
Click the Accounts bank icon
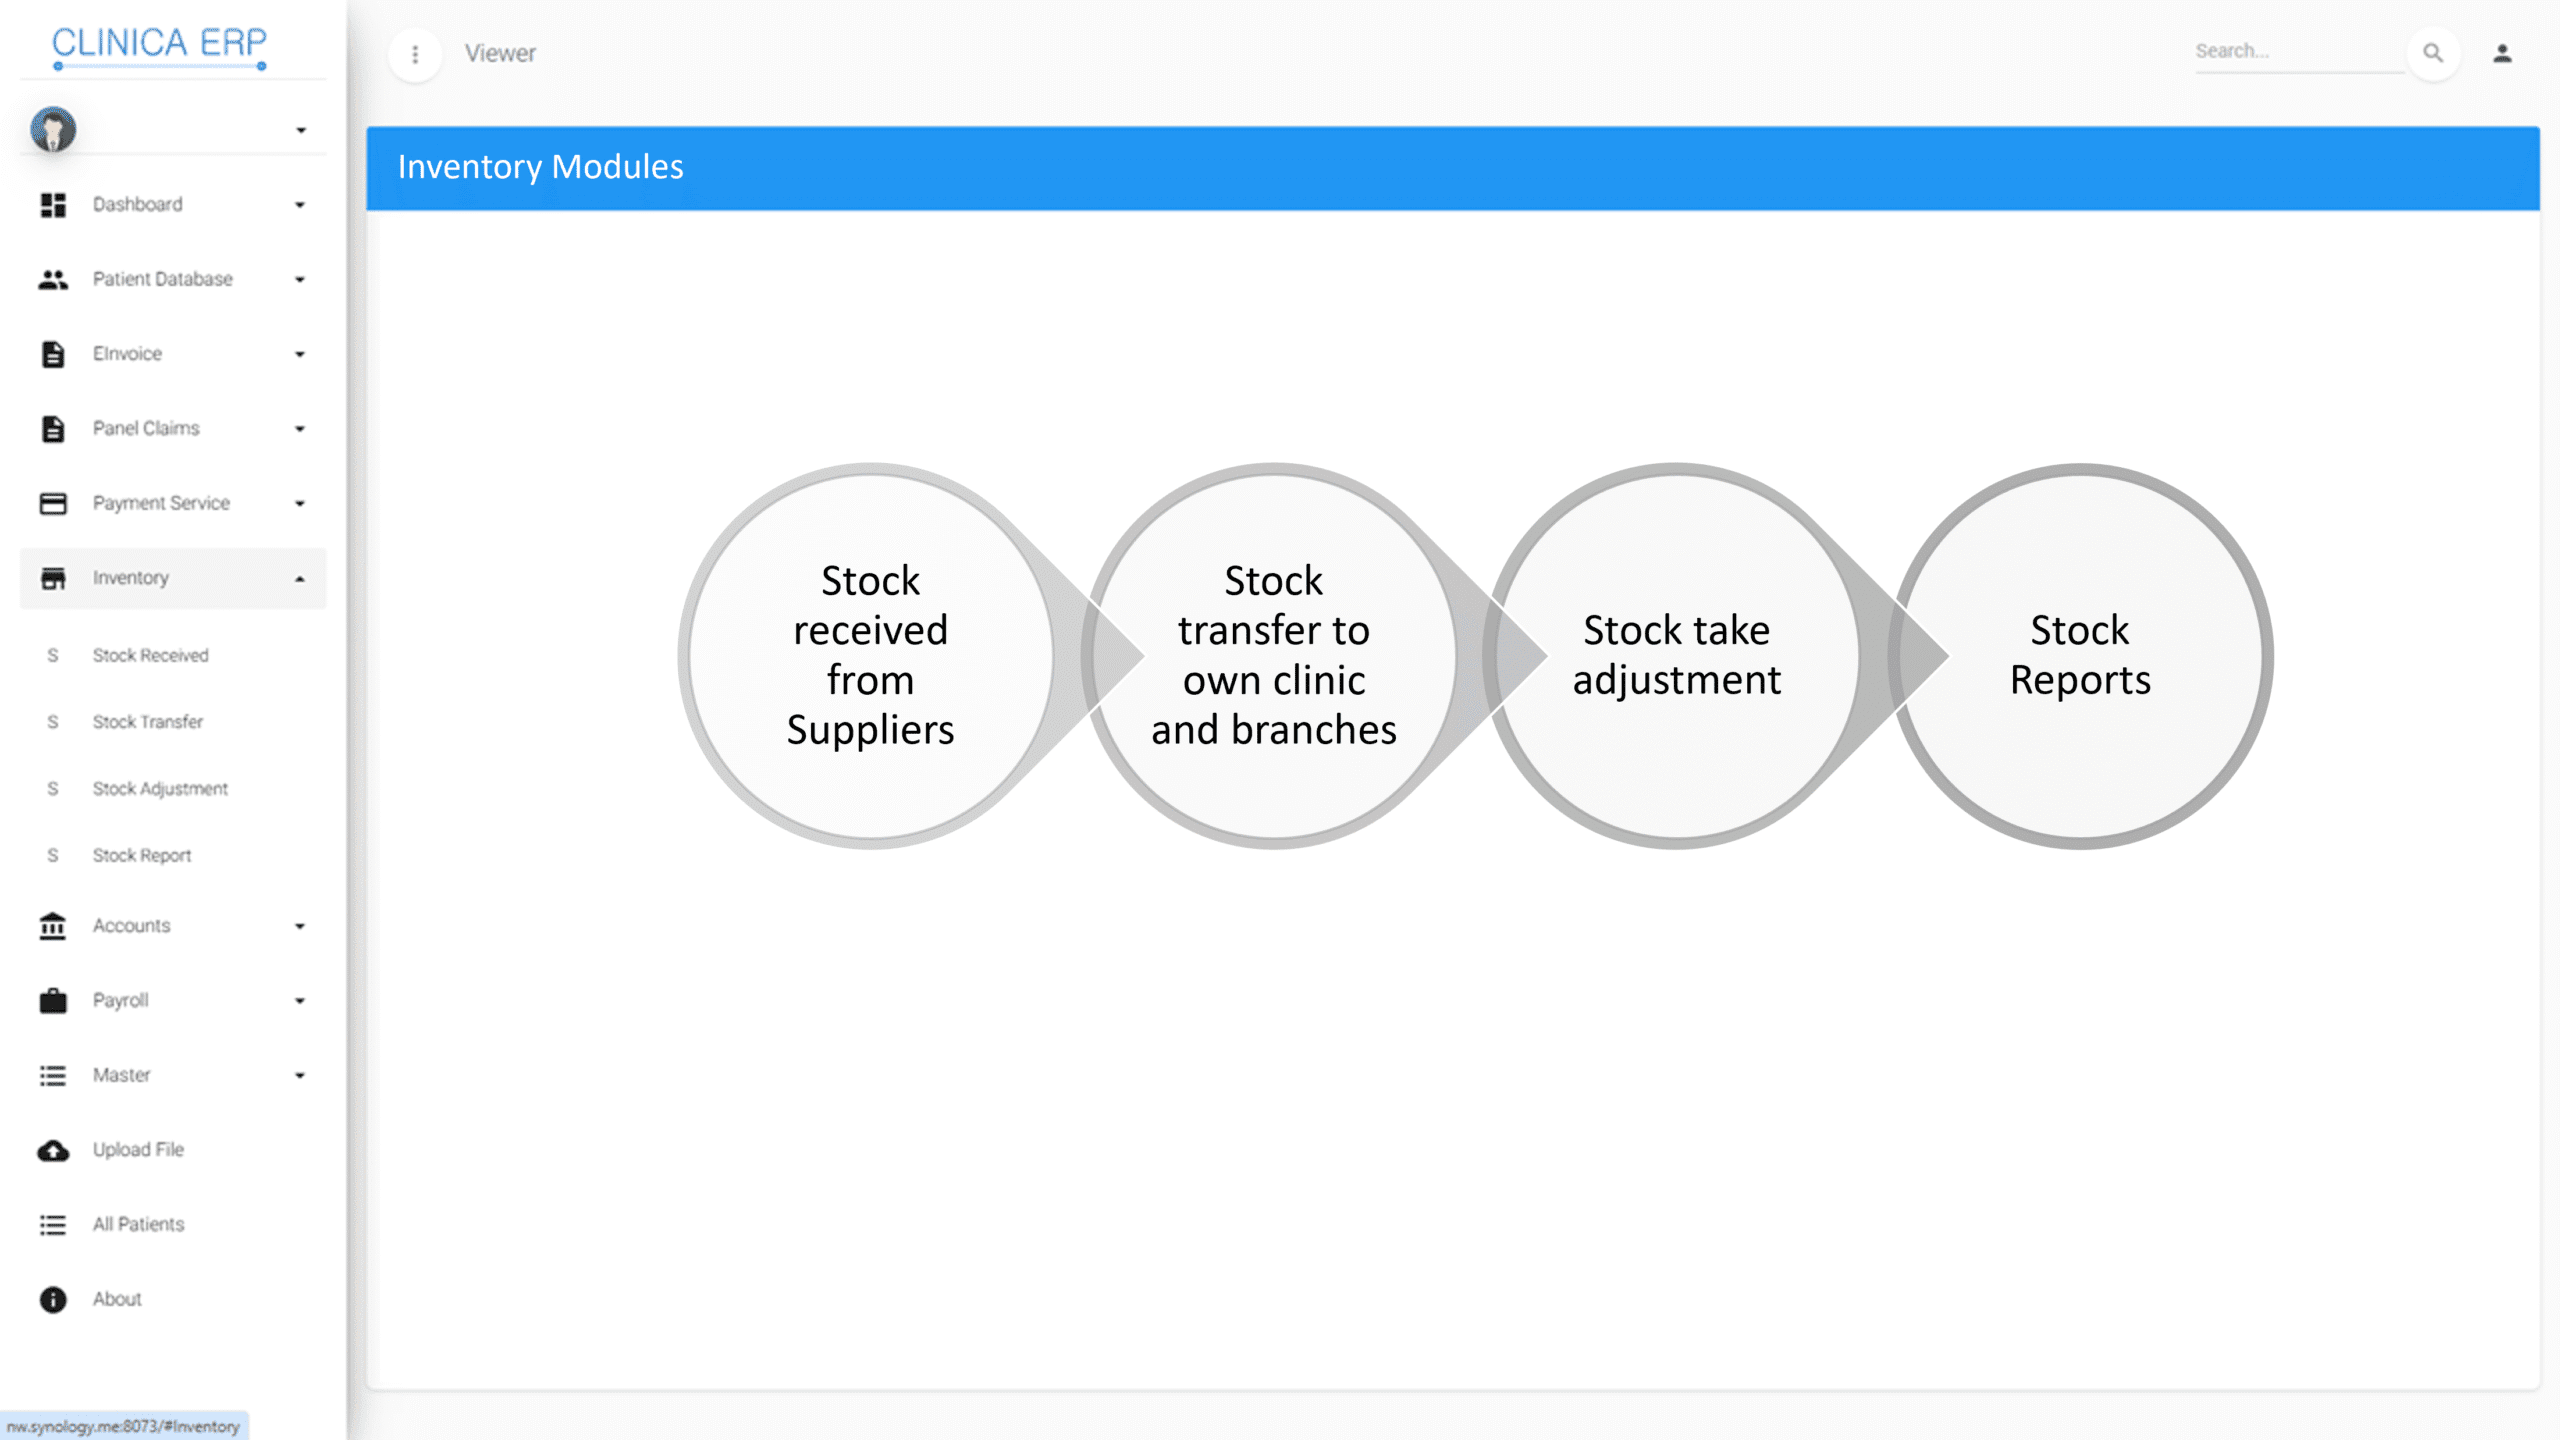tap(53, 926)
